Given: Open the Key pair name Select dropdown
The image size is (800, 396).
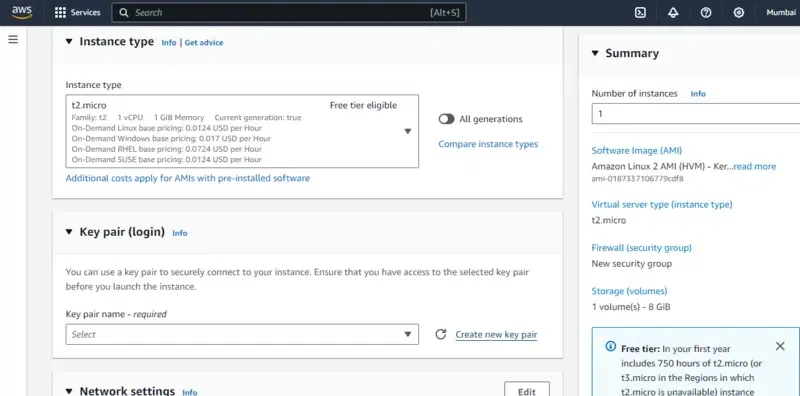Looking at the screenshot, I should 242,334.
